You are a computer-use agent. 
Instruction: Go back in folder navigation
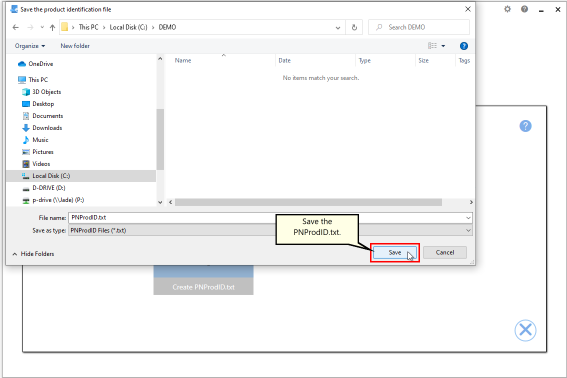click(16, 27)
